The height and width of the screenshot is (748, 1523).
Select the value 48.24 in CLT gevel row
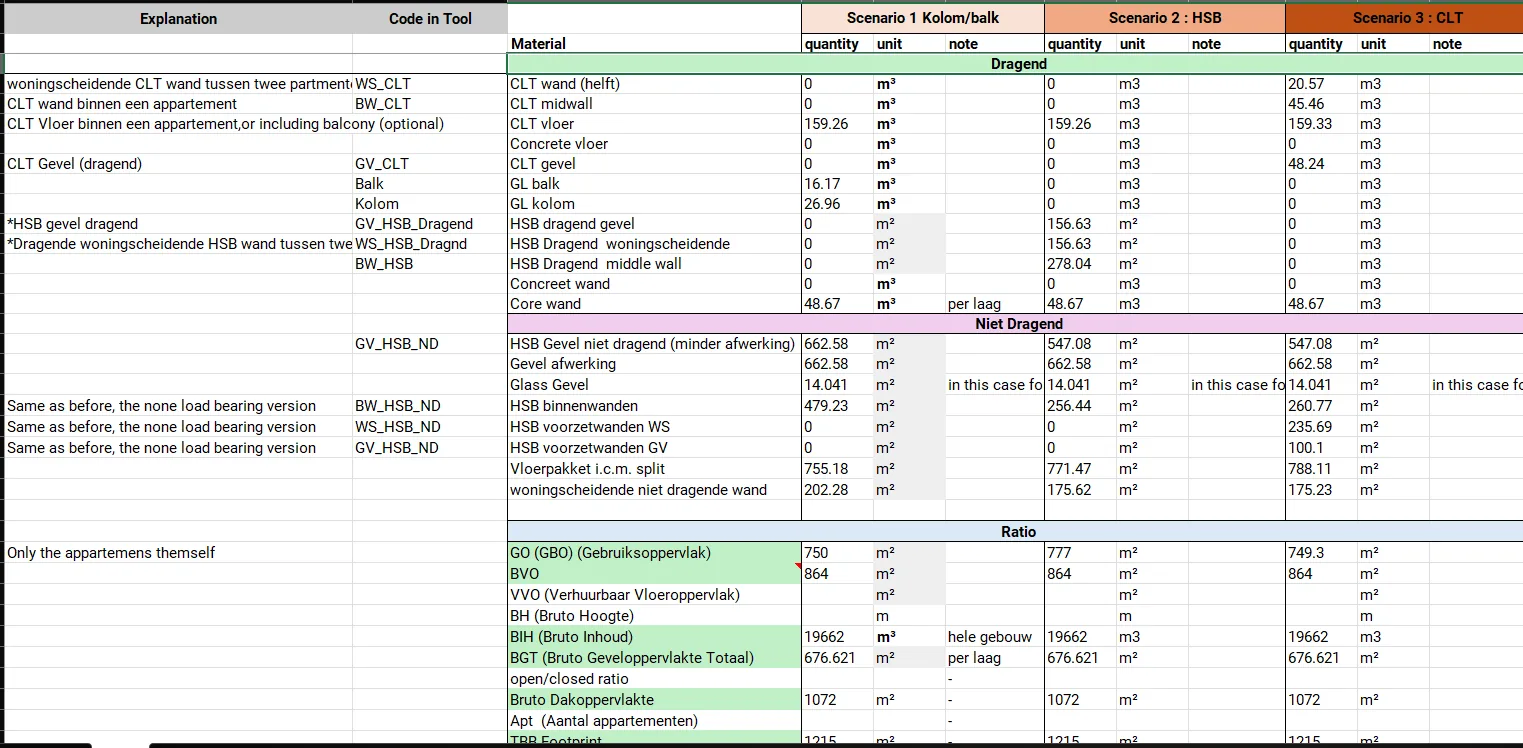[x=1321, y=164]
